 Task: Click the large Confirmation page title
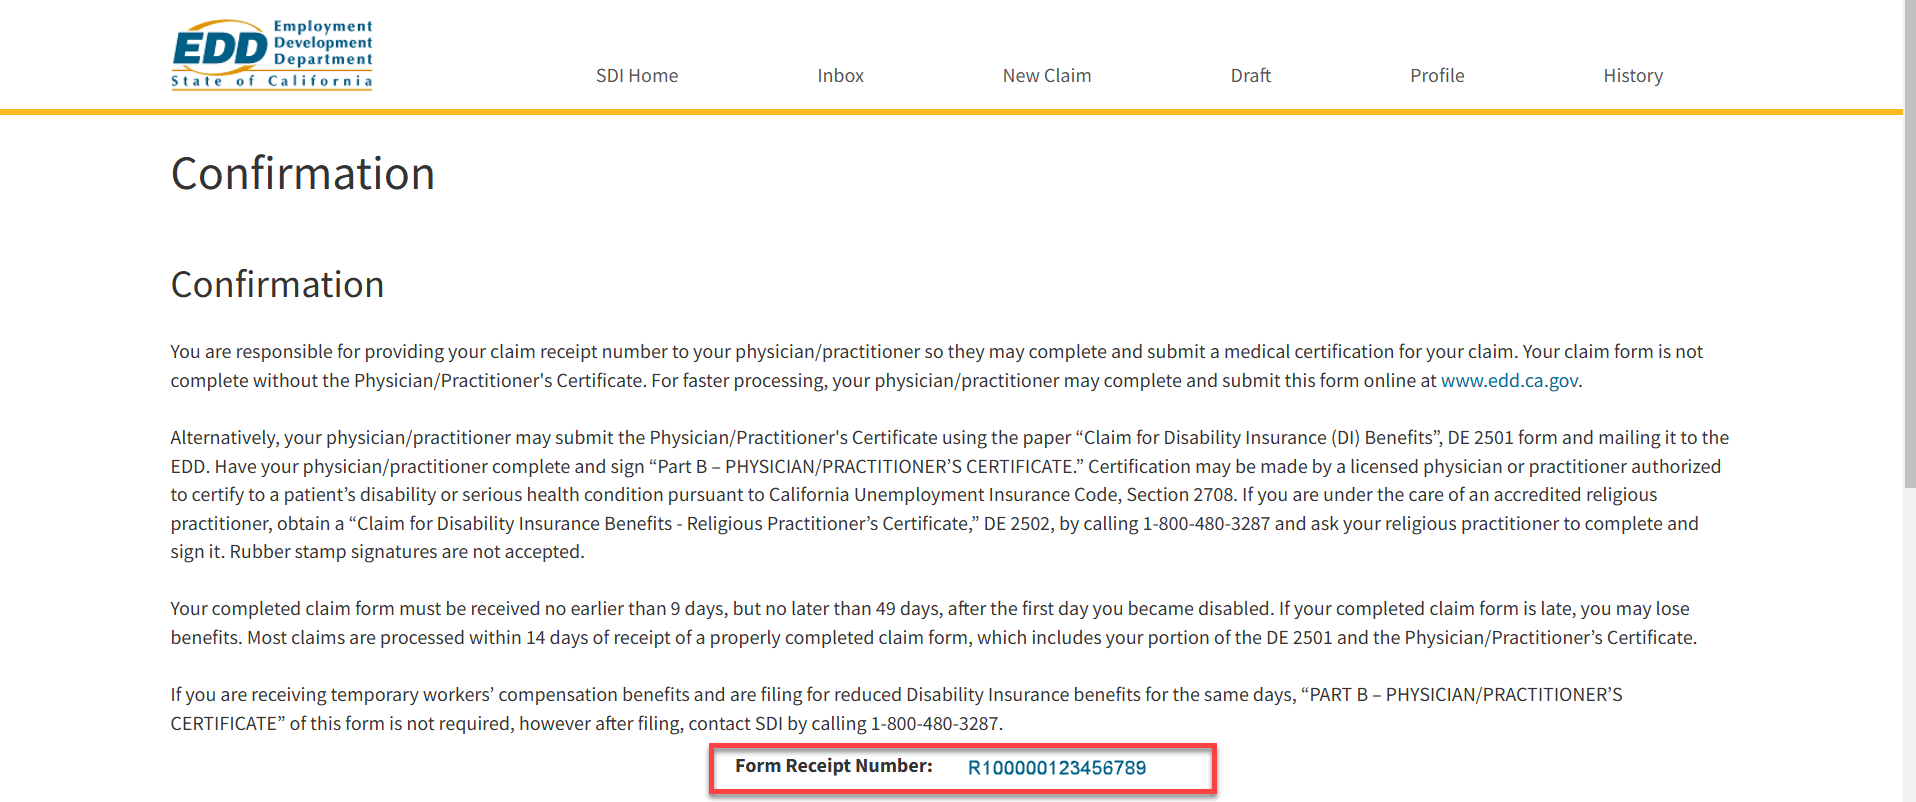(302, 174)
